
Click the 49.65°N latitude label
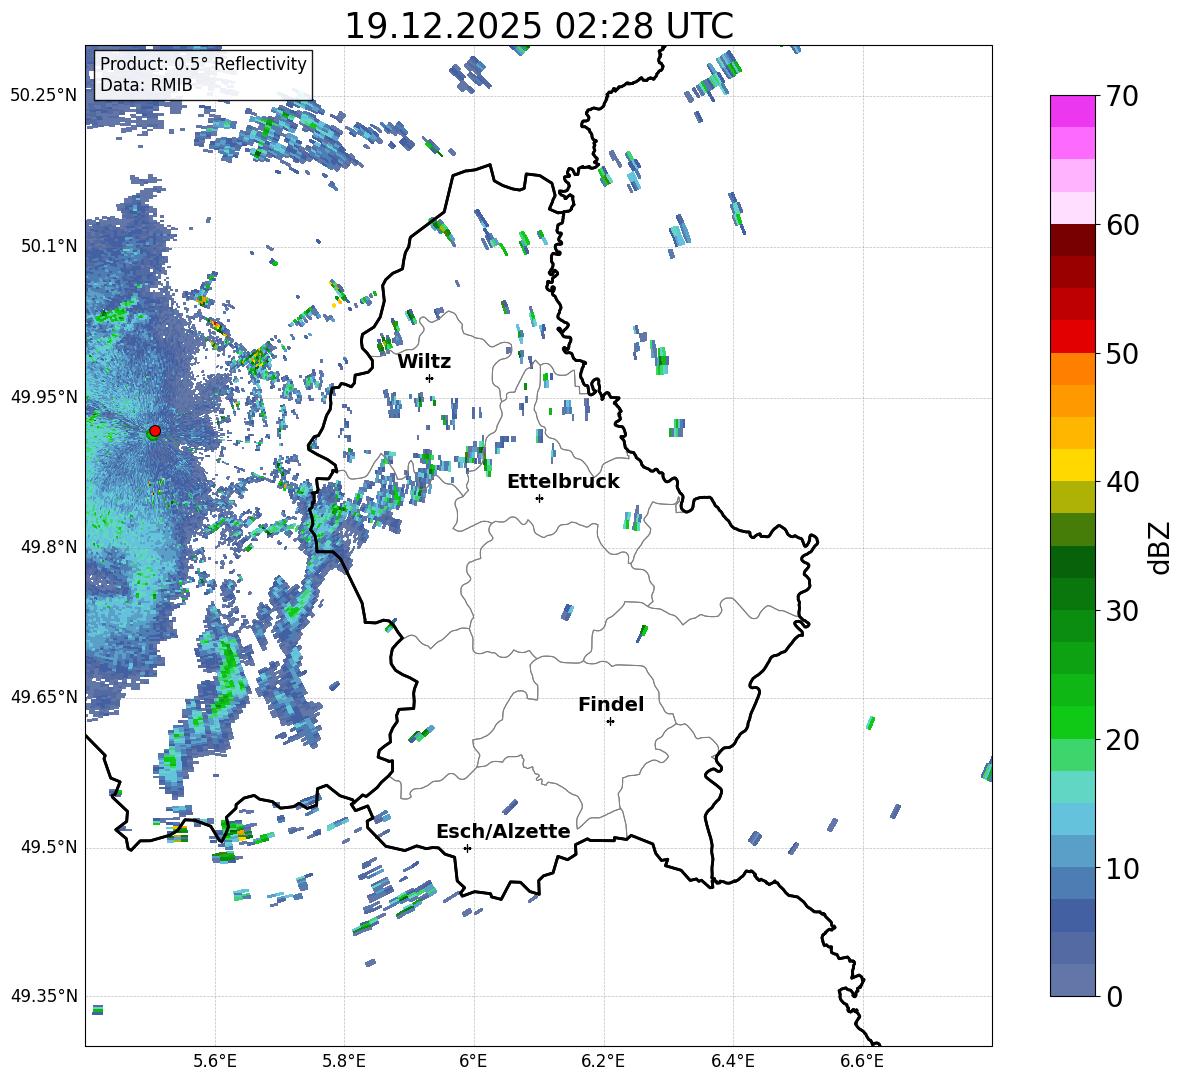44,697
